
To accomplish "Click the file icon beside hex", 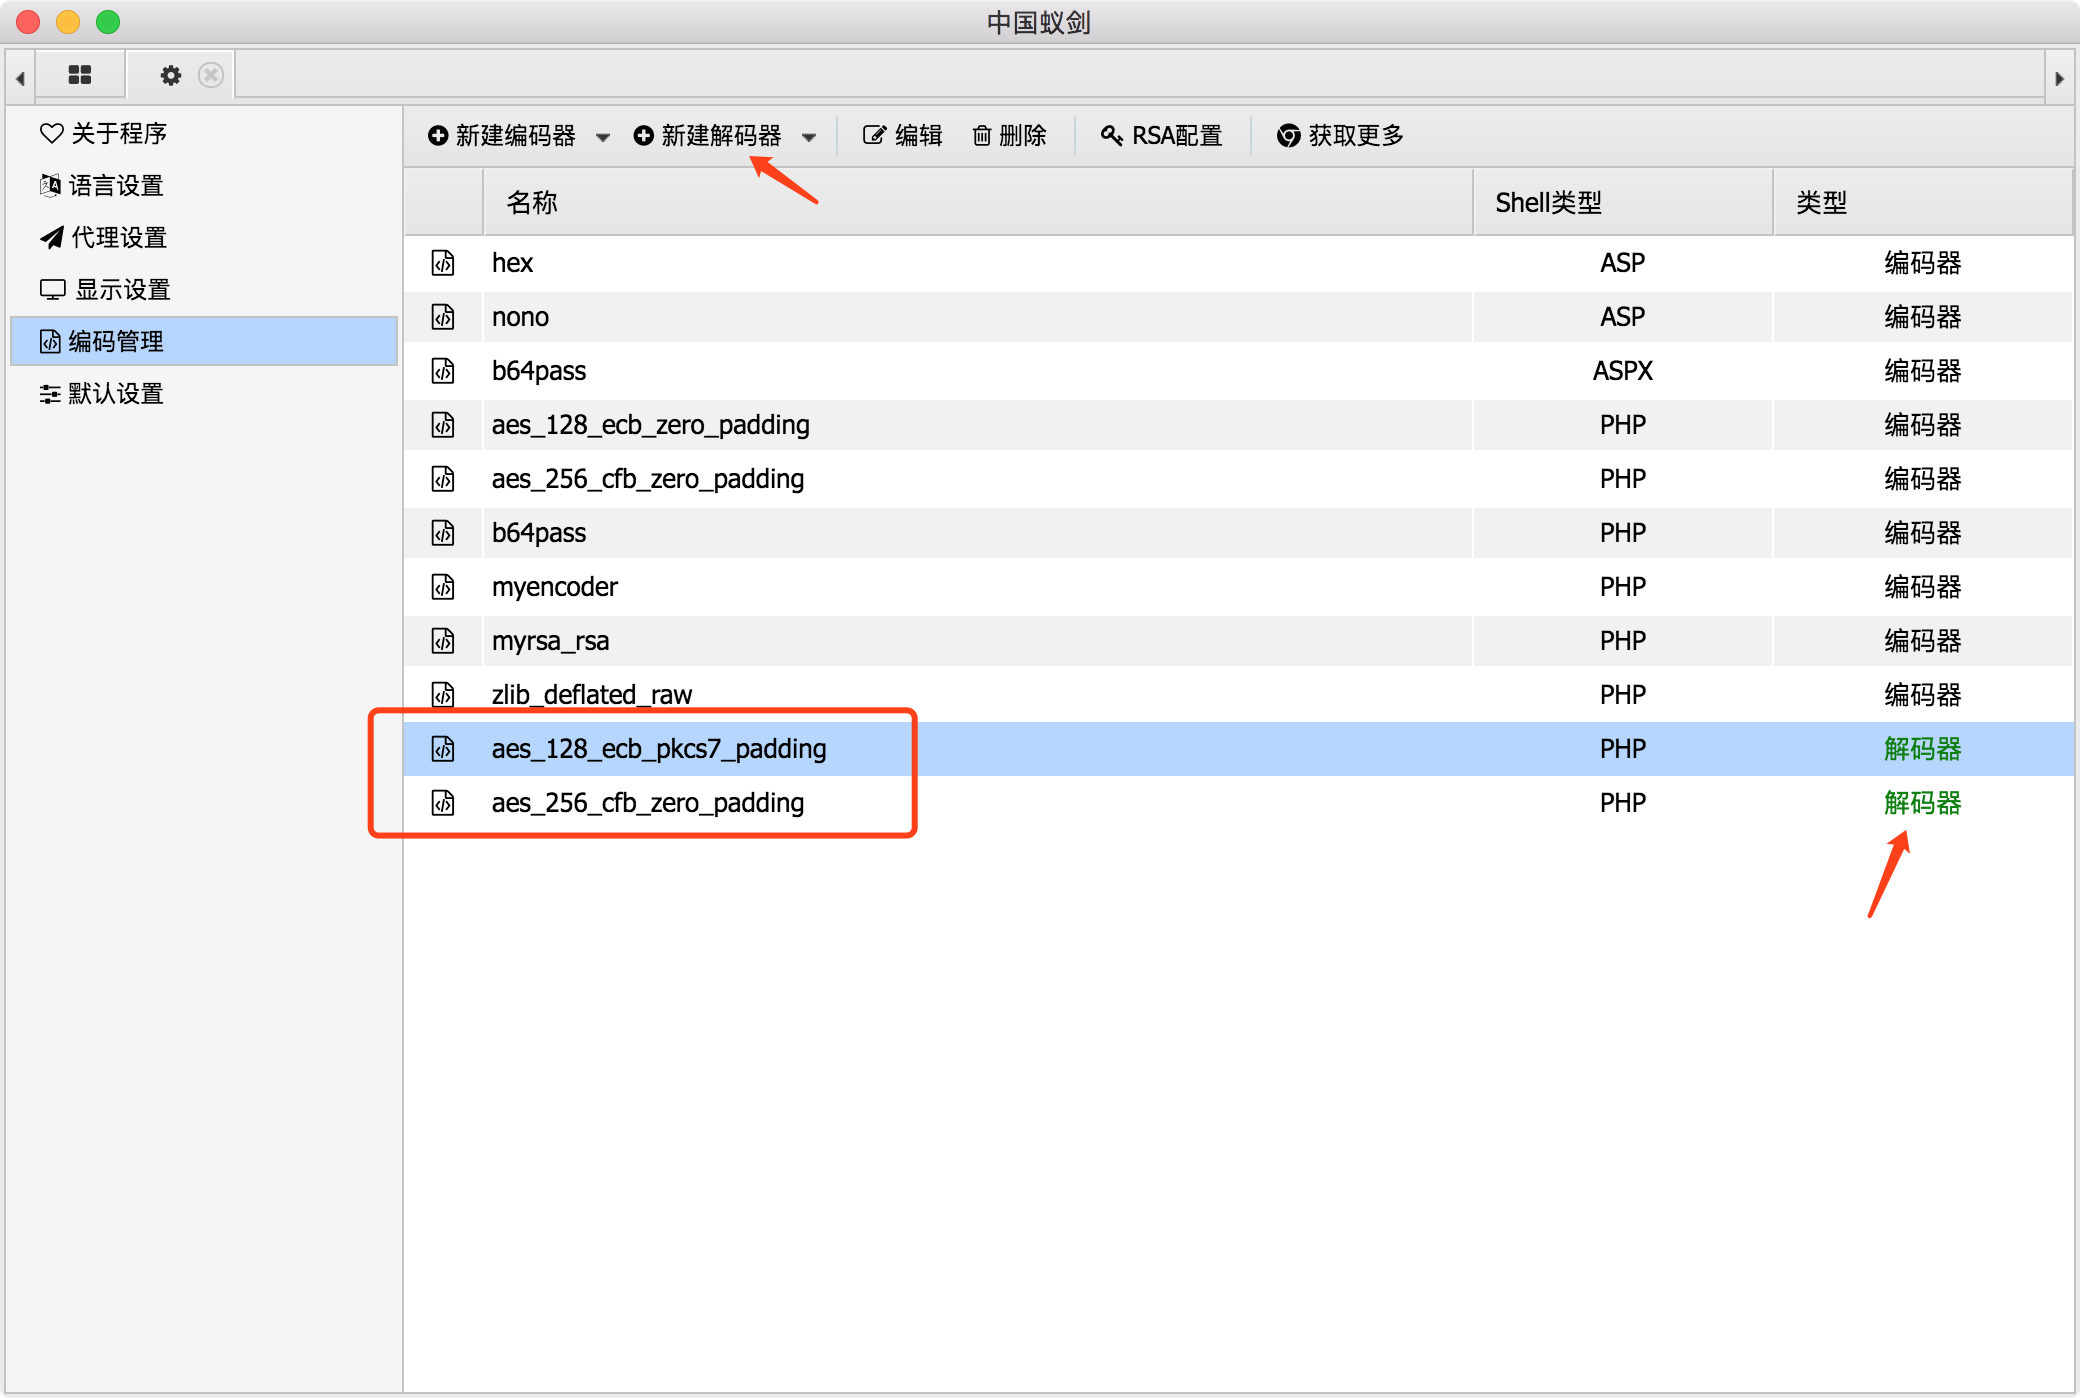I will pyautogui.click(x=443, y=263).
